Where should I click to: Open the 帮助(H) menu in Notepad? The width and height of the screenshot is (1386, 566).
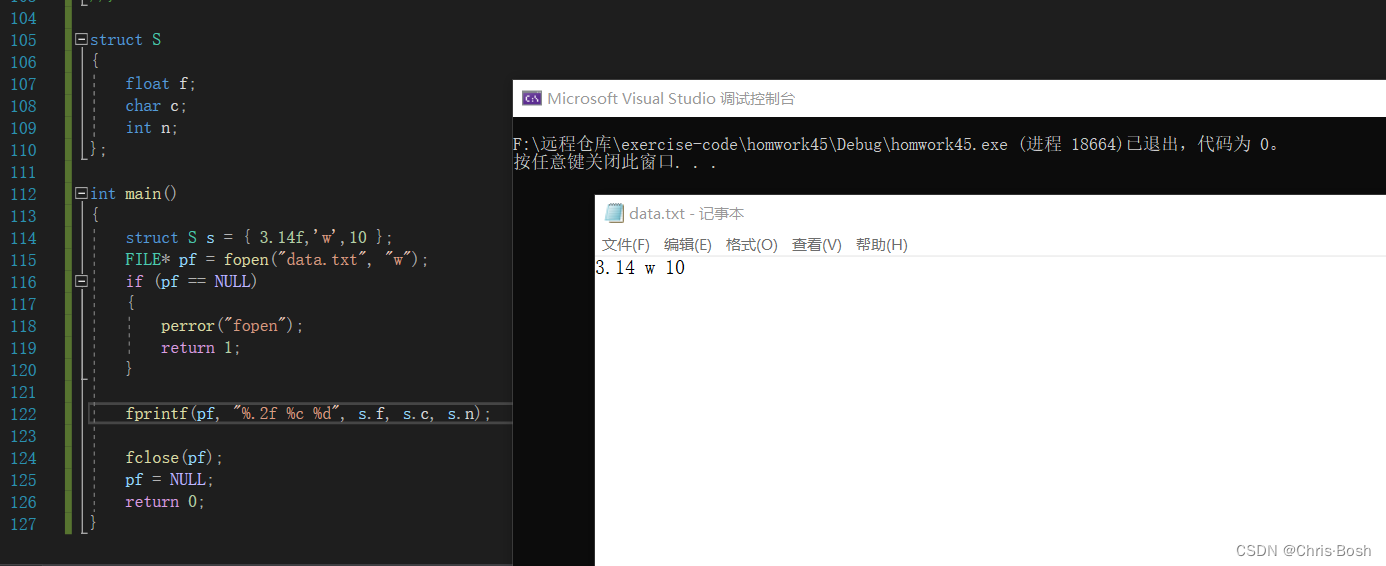tap(882, 245)
